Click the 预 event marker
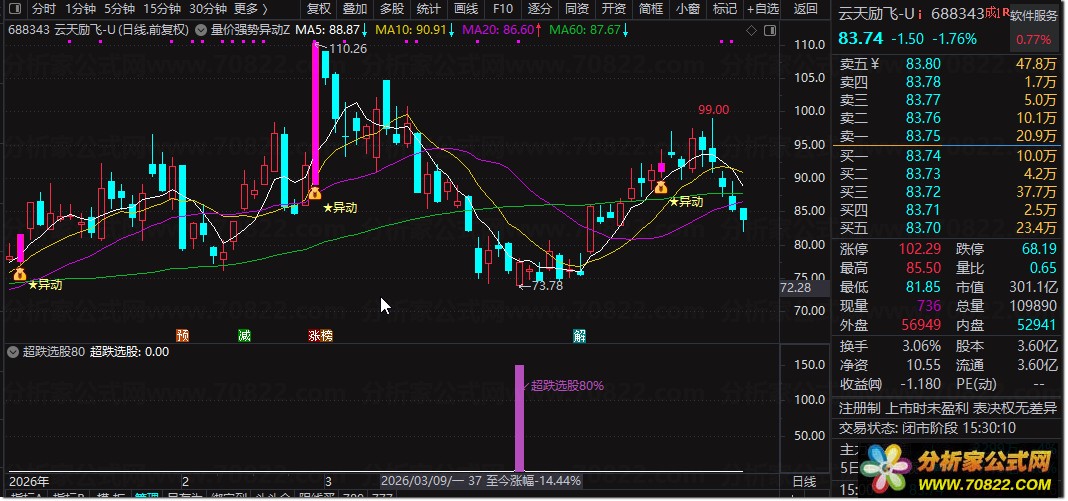1068x501 pixels. pyautogui.click(x=183, y=335)
